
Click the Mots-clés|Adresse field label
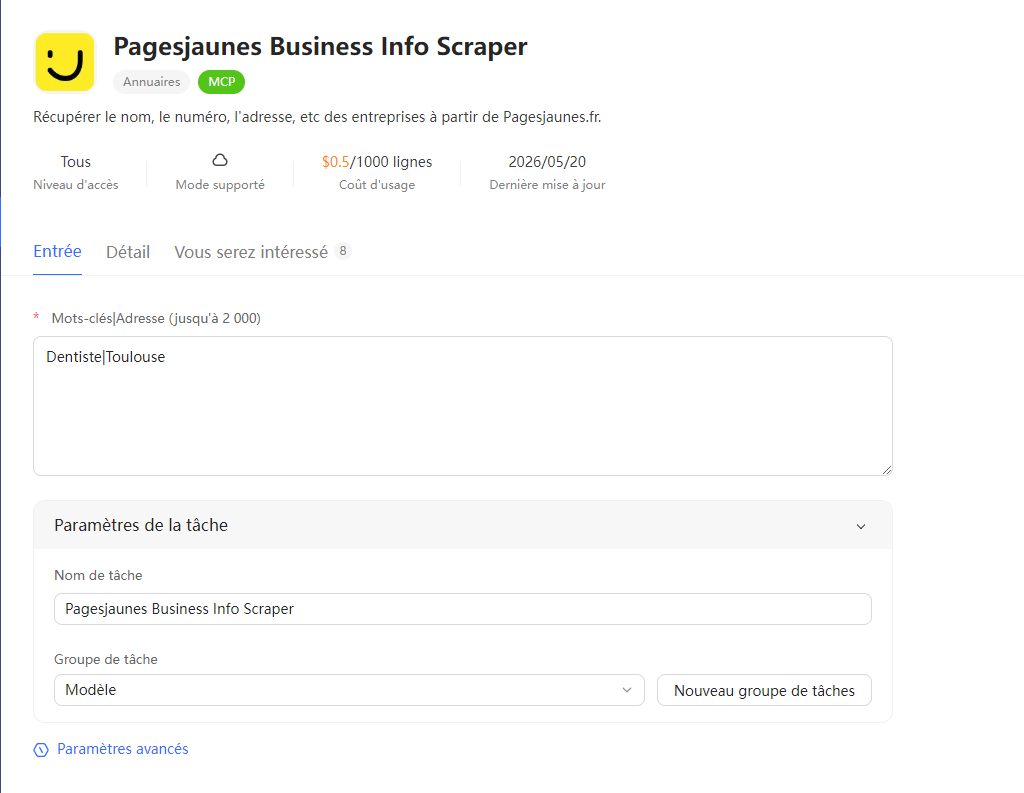[156, 318]
